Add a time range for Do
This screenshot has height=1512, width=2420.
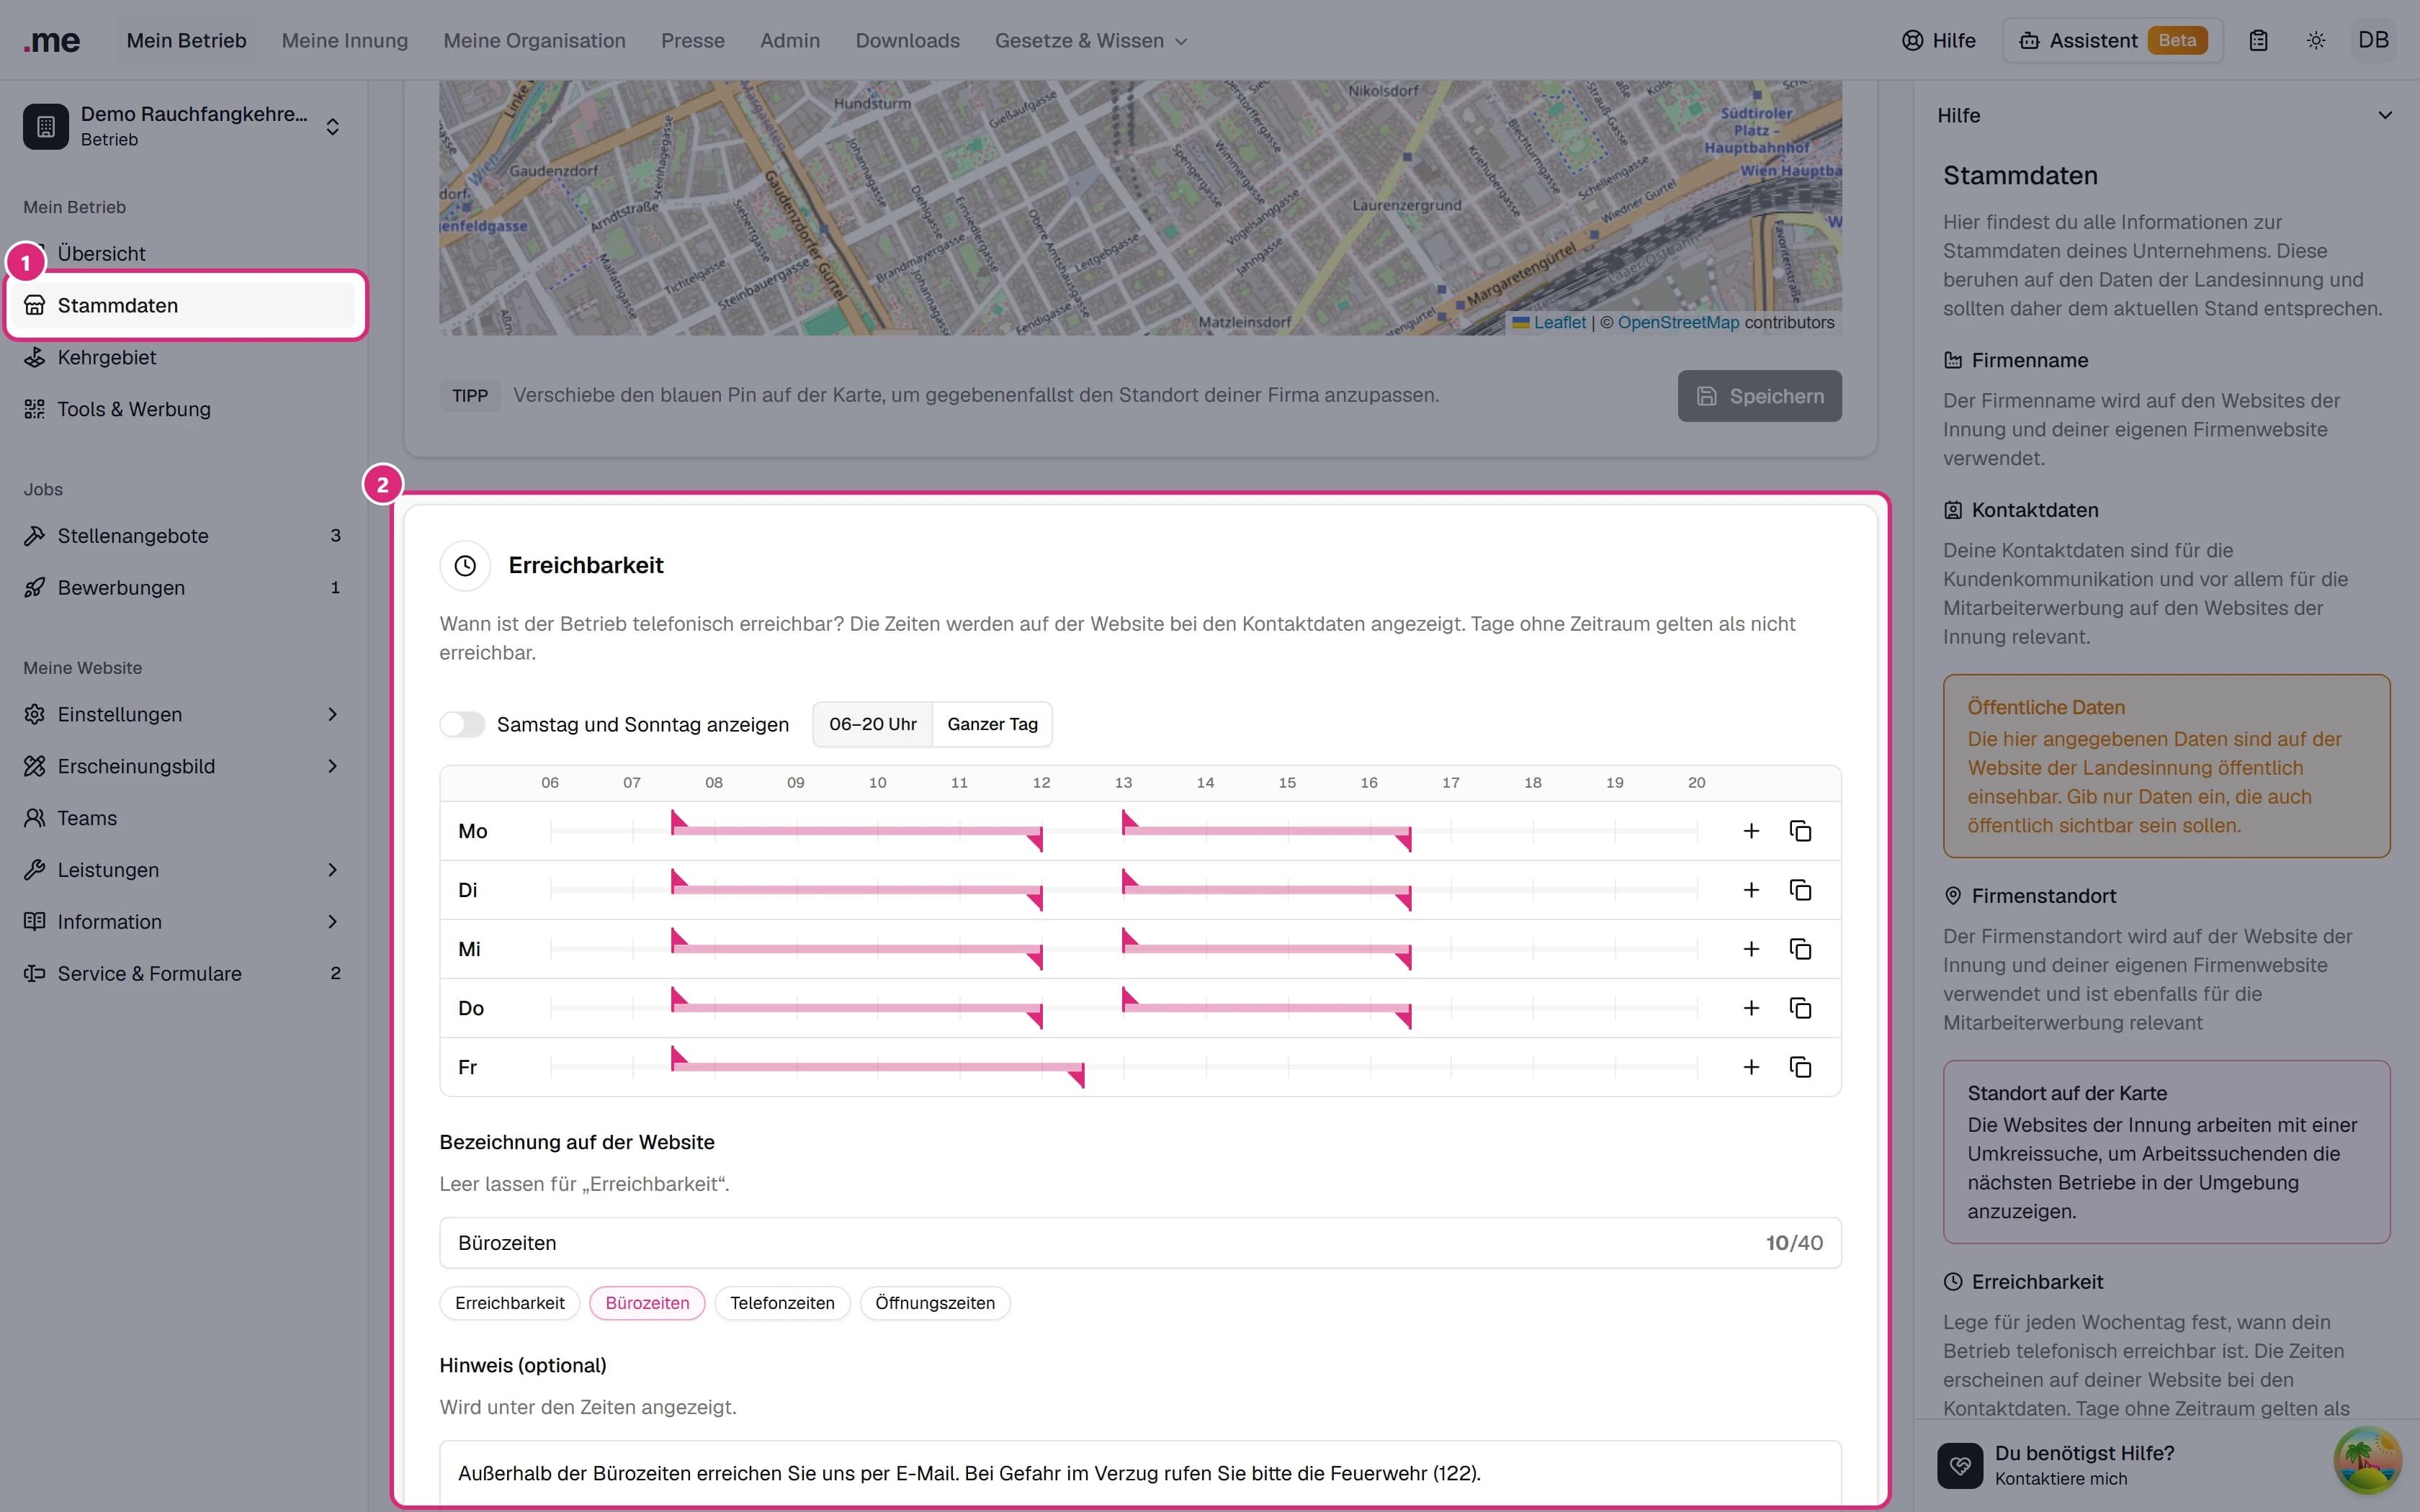(1751, 1008)
